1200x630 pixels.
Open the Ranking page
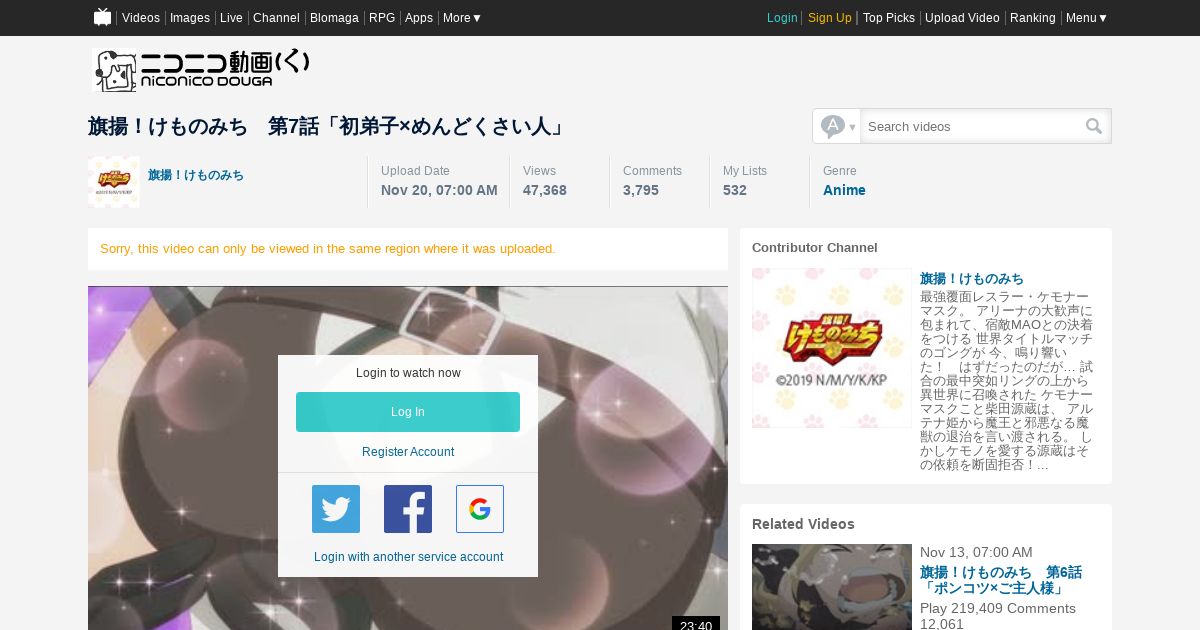(x=1033, y=18)
